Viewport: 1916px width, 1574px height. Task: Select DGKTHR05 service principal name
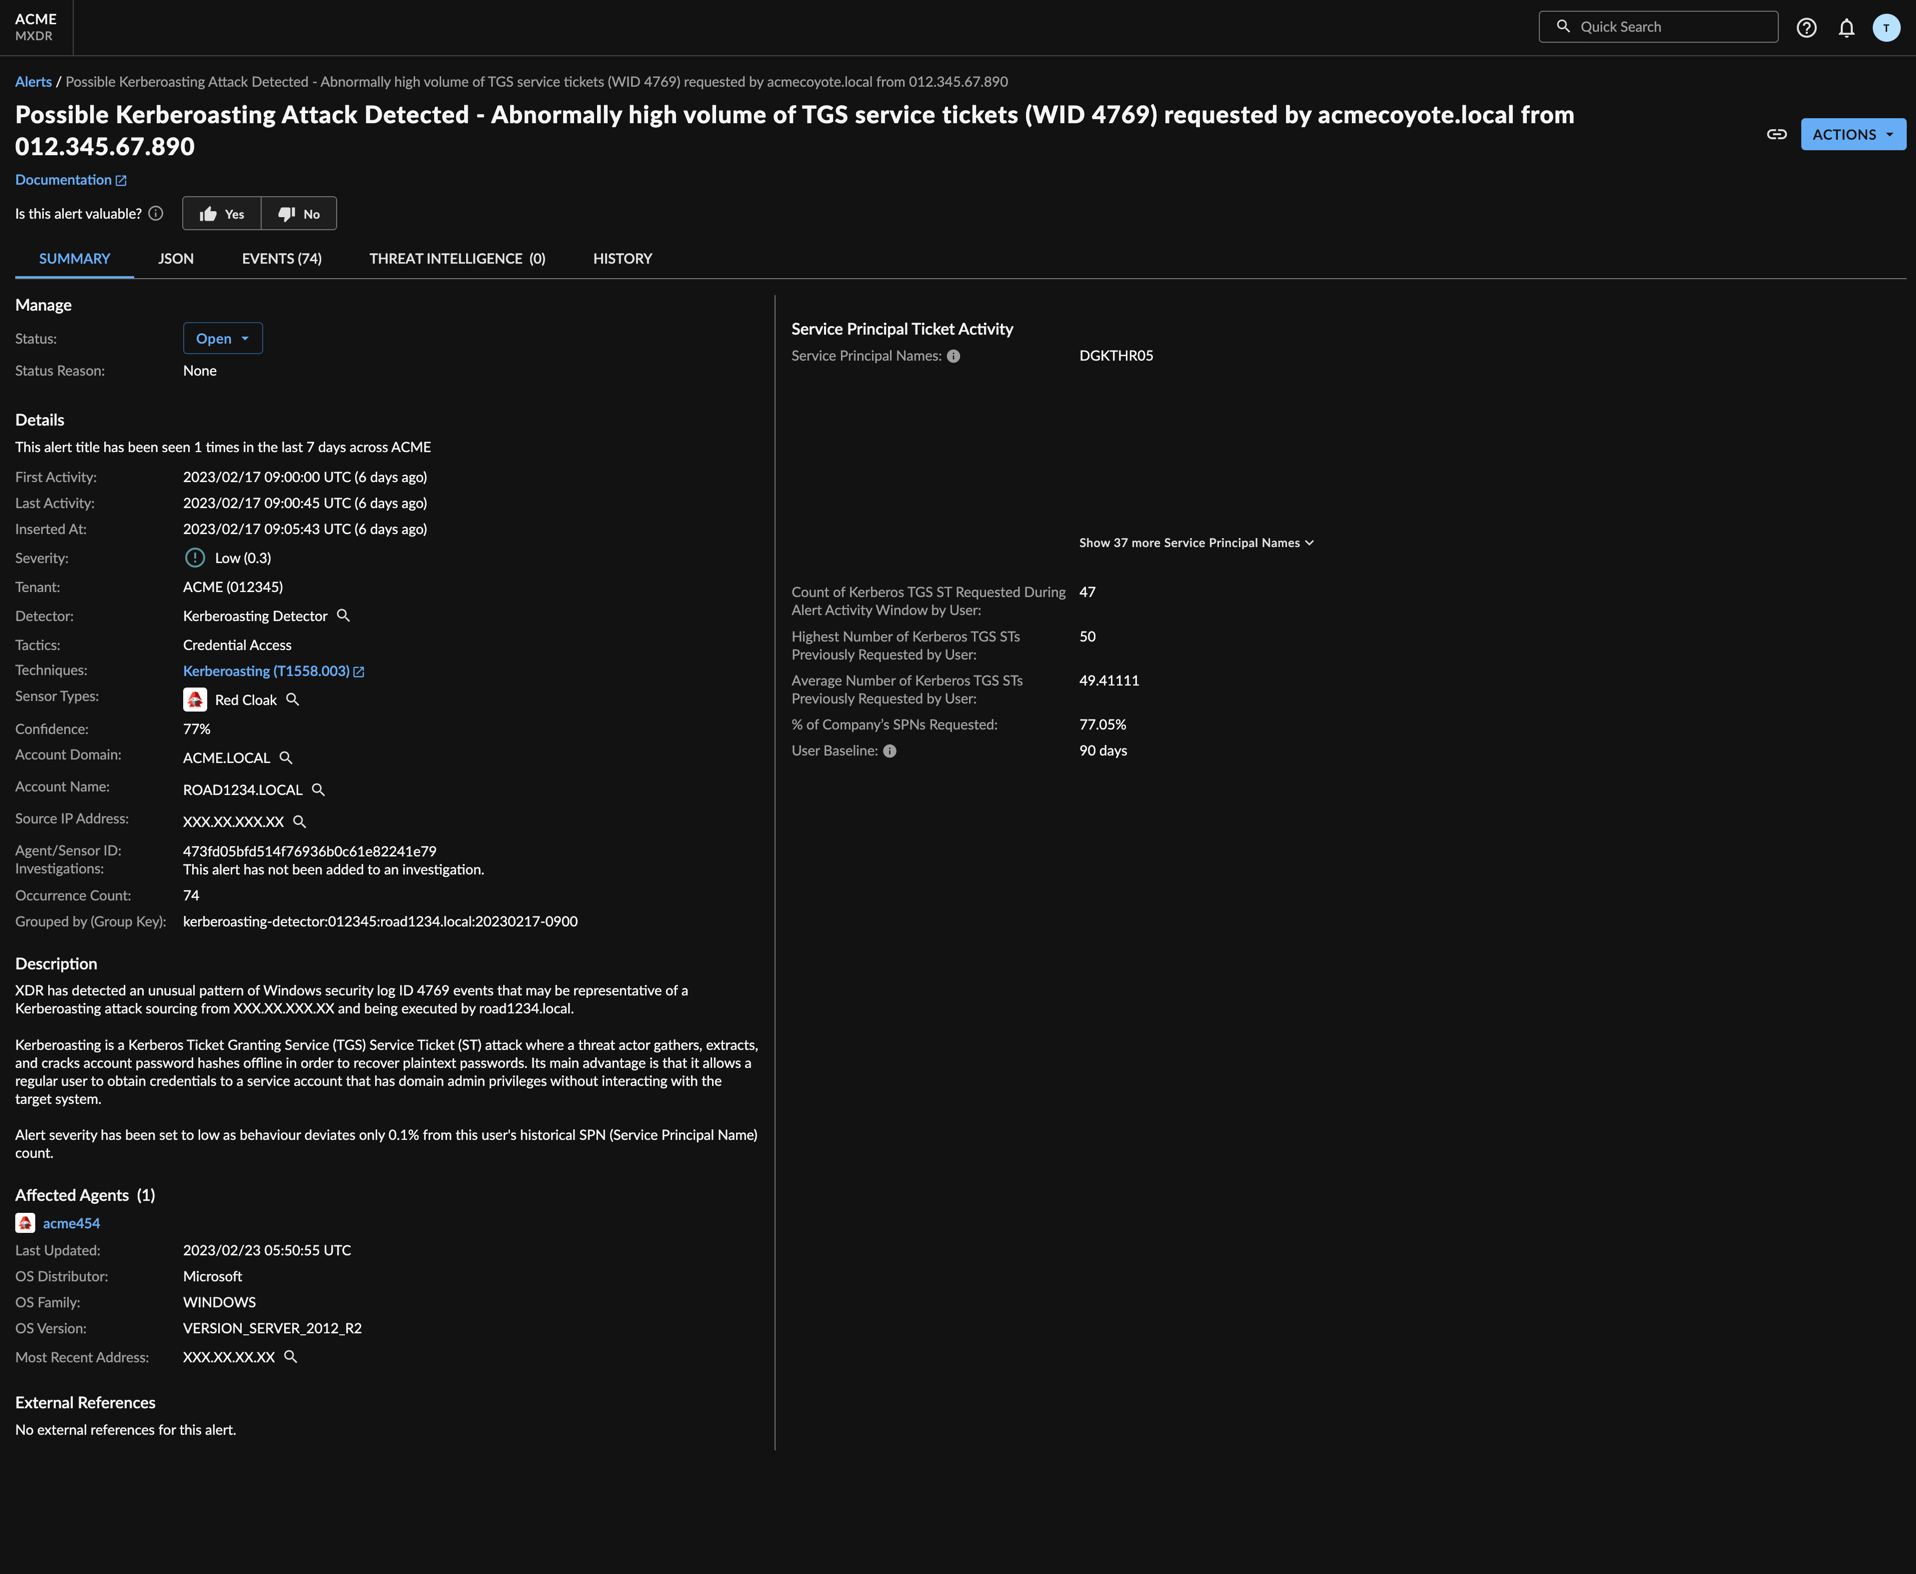click(x=1116, y=356)
